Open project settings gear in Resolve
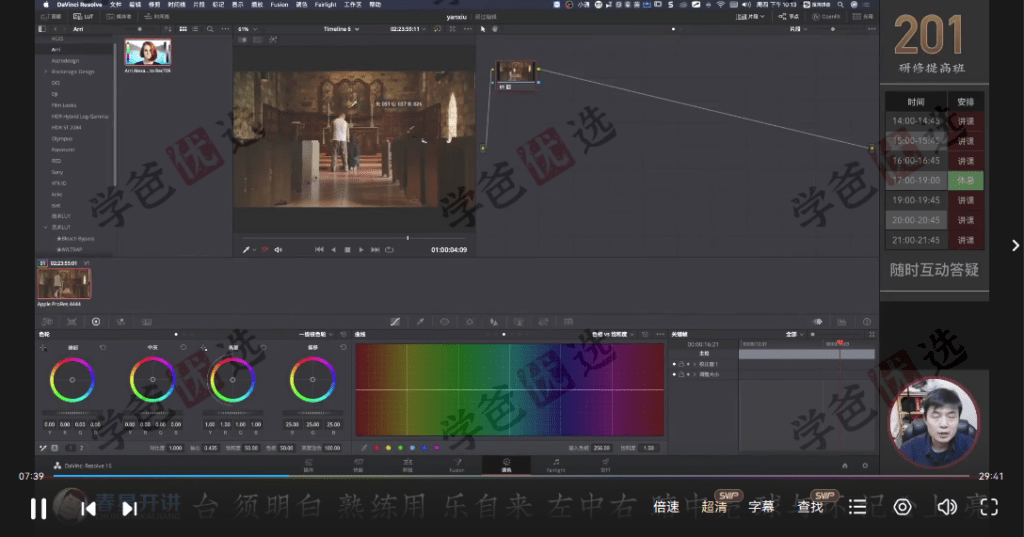Screen dimensions: 1024x537 [x=865, y=466]
